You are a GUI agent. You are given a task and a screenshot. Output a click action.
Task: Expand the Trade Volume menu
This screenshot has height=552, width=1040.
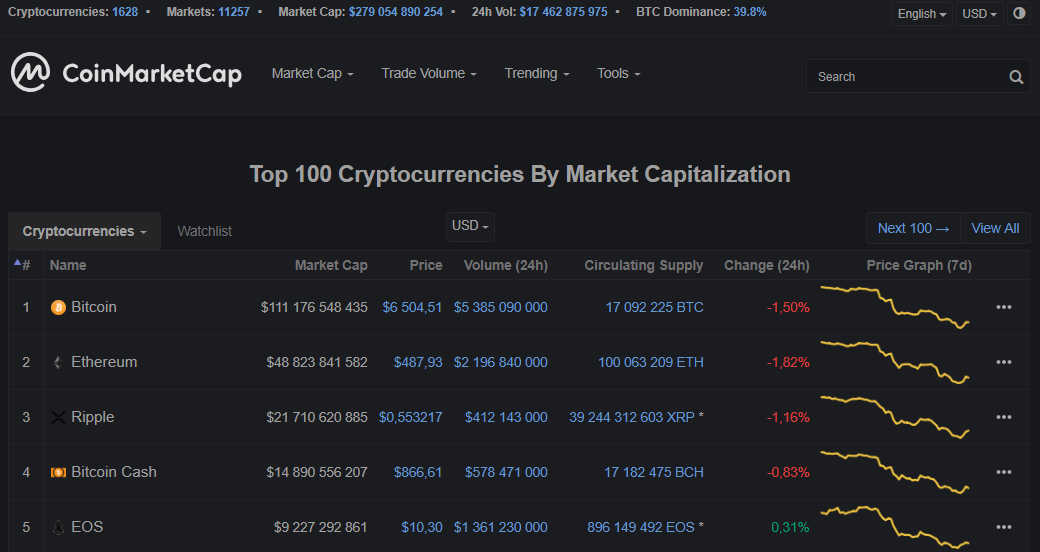click(x=428, y=74)
